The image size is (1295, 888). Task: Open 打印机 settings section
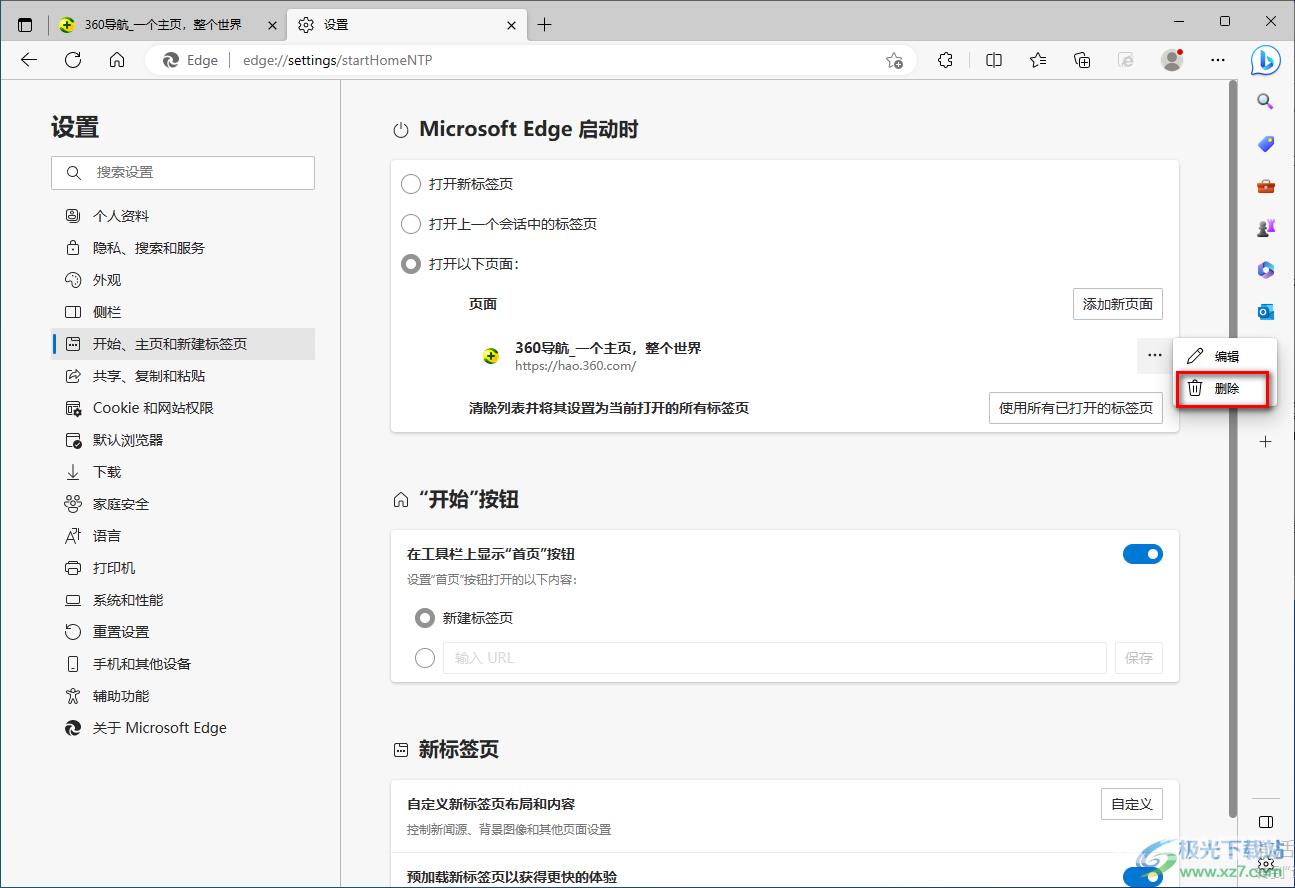click(x=183, y=568)
